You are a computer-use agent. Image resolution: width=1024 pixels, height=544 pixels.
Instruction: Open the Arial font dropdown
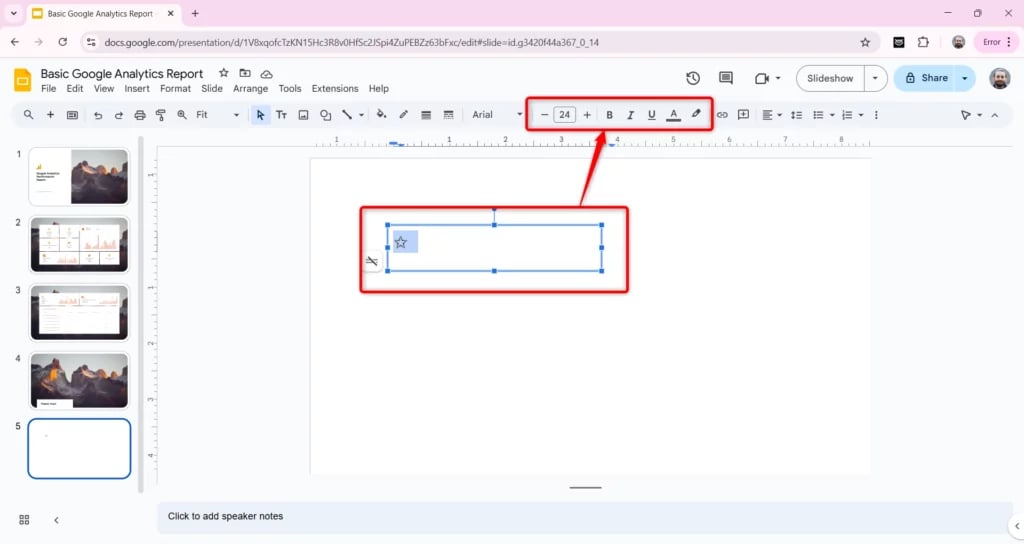[497, 115]
